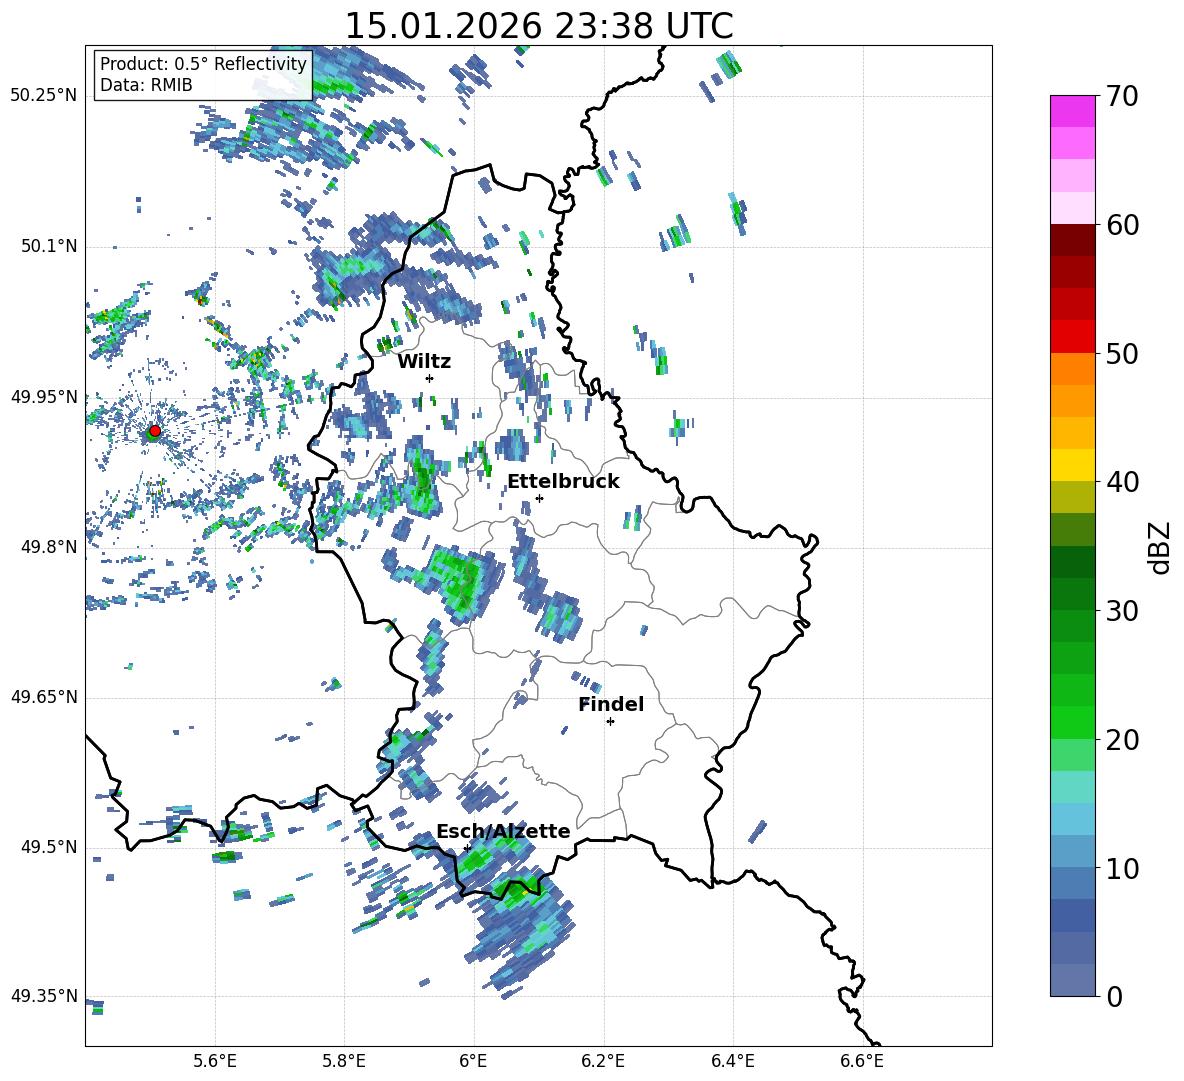Click the red radar site marker

coord(155,431)
